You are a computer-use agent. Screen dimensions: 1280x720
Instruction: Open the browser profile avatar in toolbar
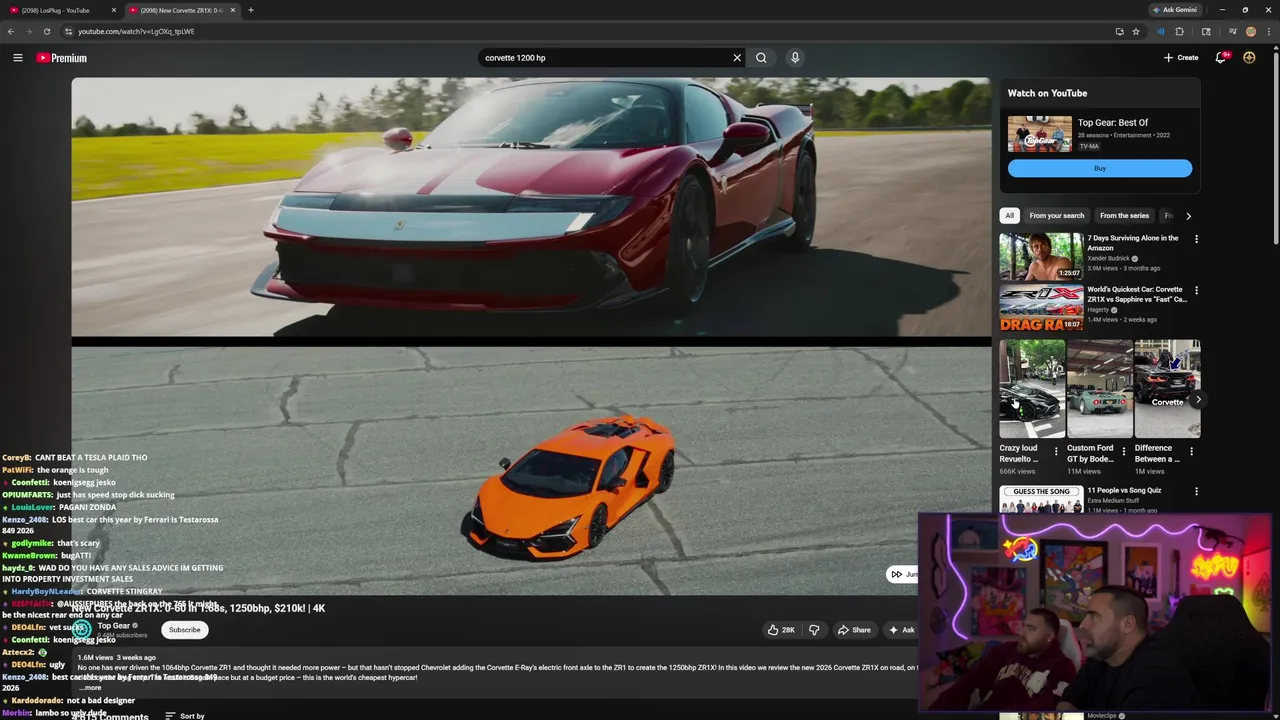1250,31
